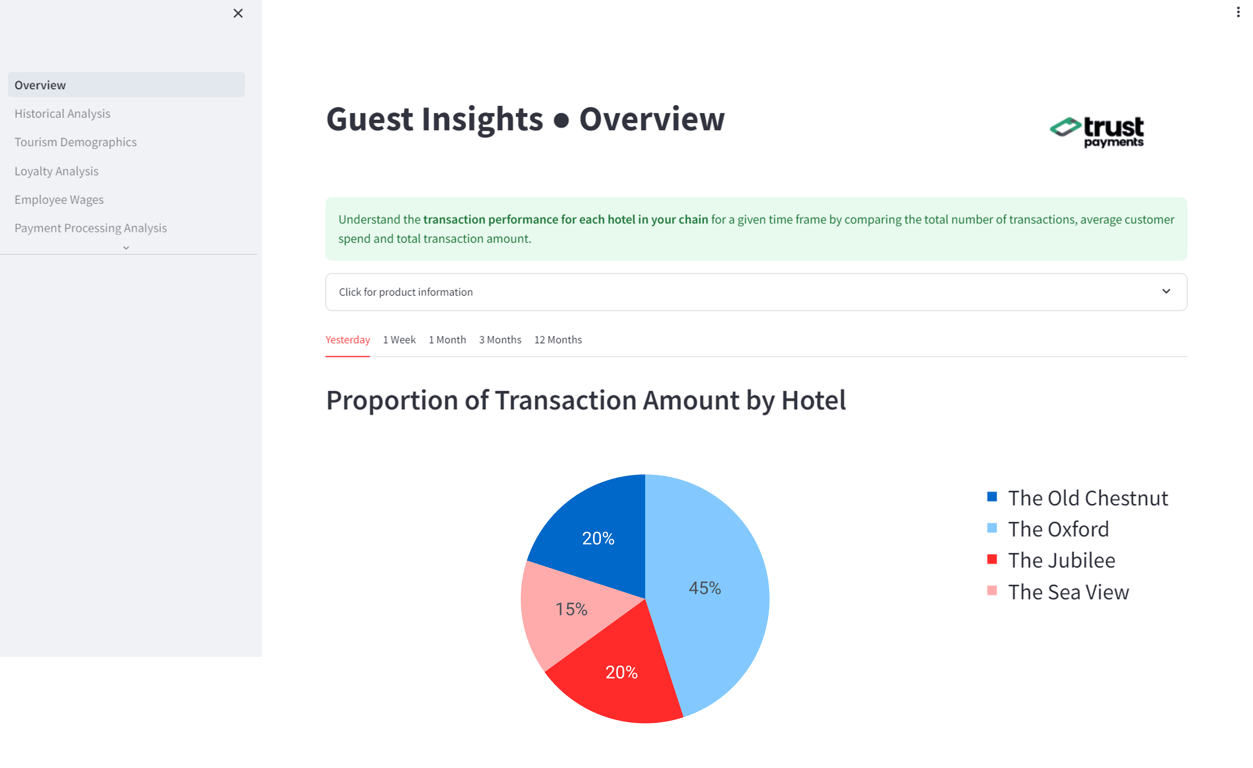Switch to the 1 Week tab
The image size is (1253, 768).
pyautogui.click(x=399, y=340)
